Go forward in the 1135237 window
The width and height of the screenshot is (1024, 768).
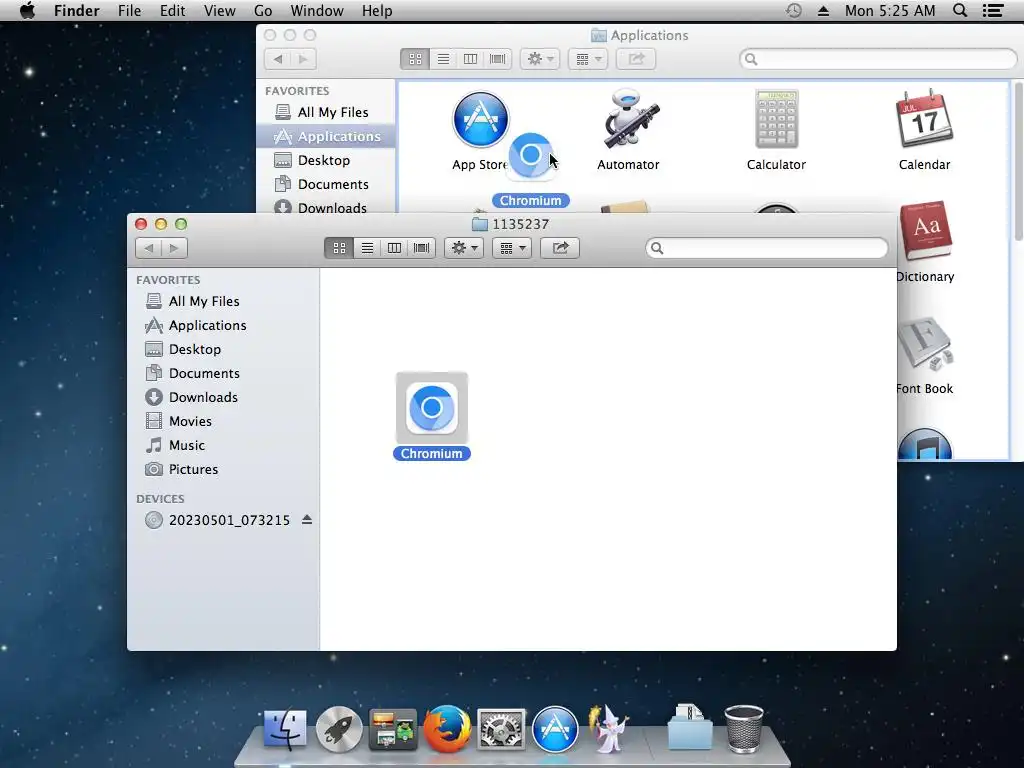174,248
